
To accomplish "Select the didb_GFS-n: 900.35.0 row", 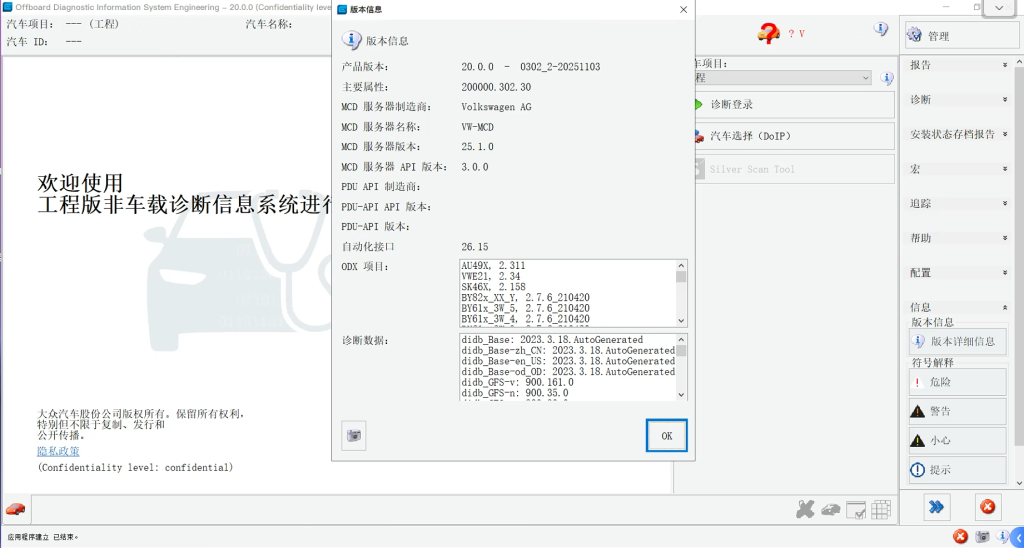I will point(515,393).
